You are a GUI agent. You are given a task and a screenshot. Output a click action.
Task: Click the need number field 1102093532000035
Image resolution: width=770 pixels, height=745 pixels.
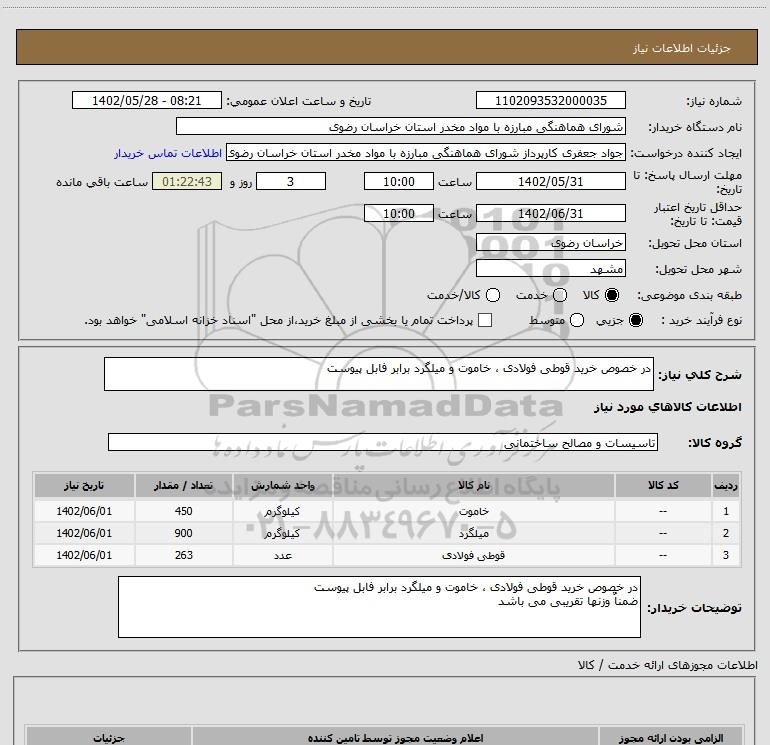point(550,101)
